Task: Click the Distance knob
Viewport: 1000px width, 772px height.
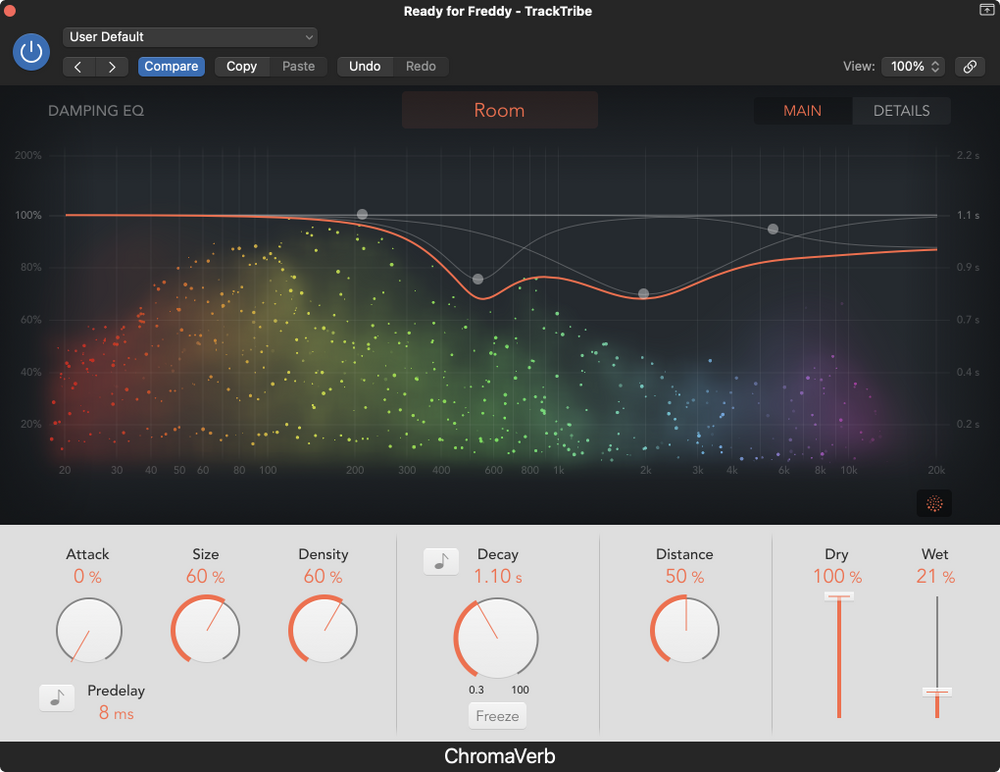Action: [x=685, y=630]
